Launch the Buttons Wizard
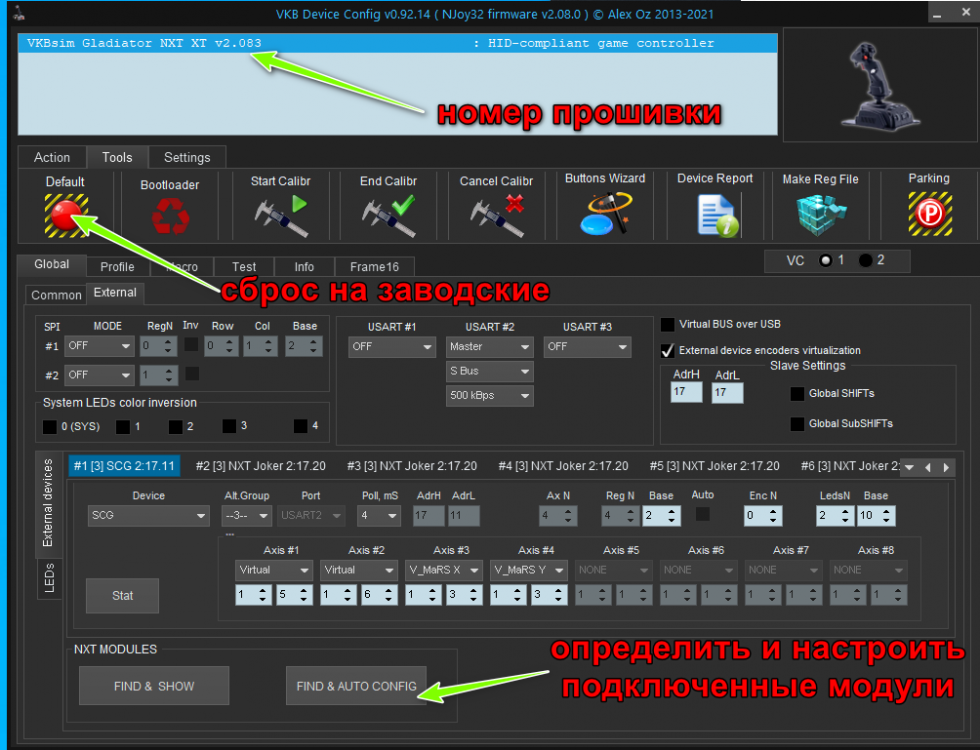The width and height of the screenshot is (980, 750). pos(606,214)
